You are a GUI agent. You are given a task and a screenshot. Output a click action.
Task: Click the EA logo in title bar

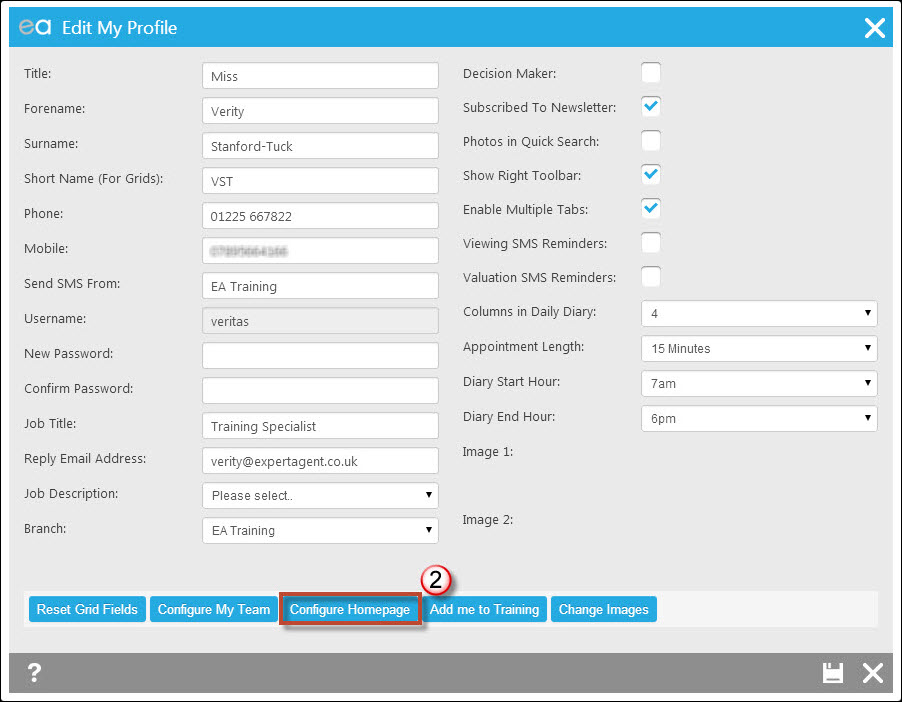coord(35,27)
